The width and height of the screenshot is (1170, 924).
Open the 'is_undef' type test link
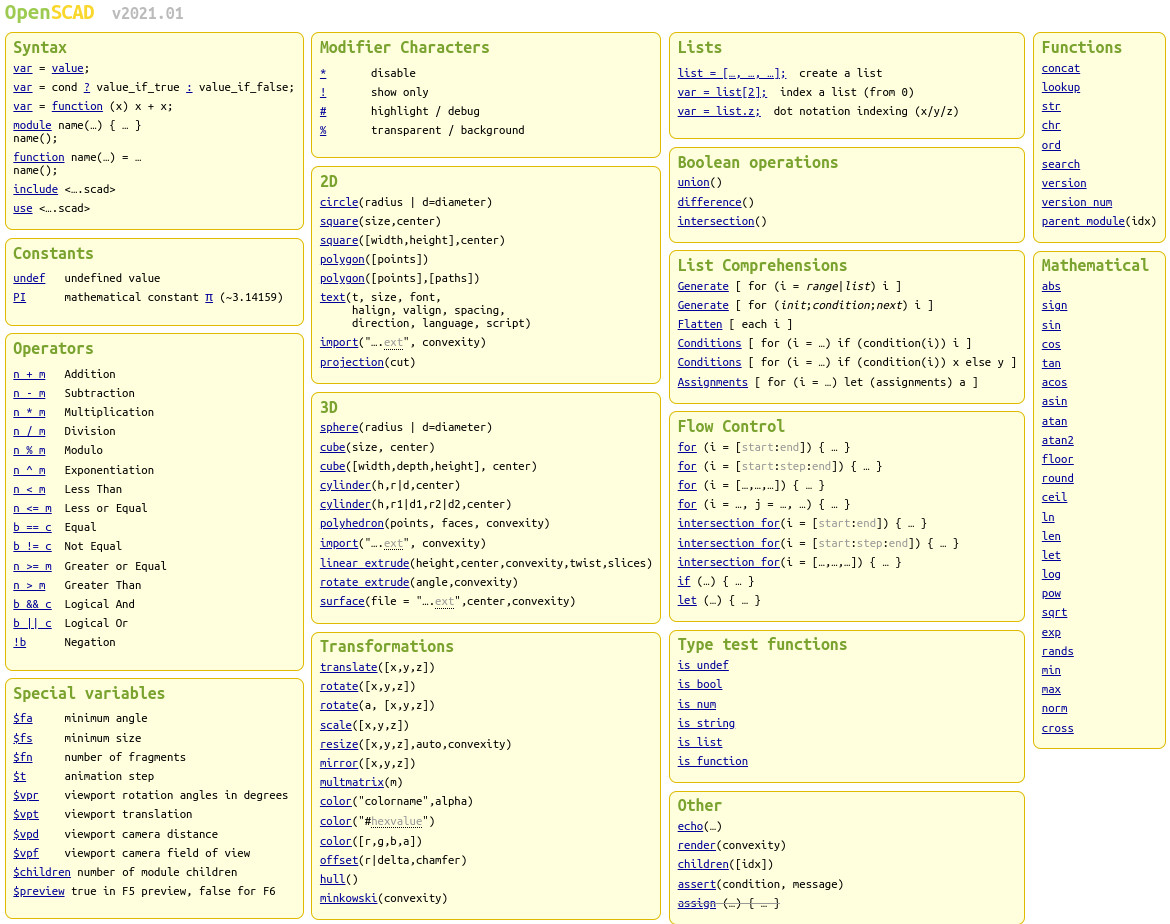(702, 666)
